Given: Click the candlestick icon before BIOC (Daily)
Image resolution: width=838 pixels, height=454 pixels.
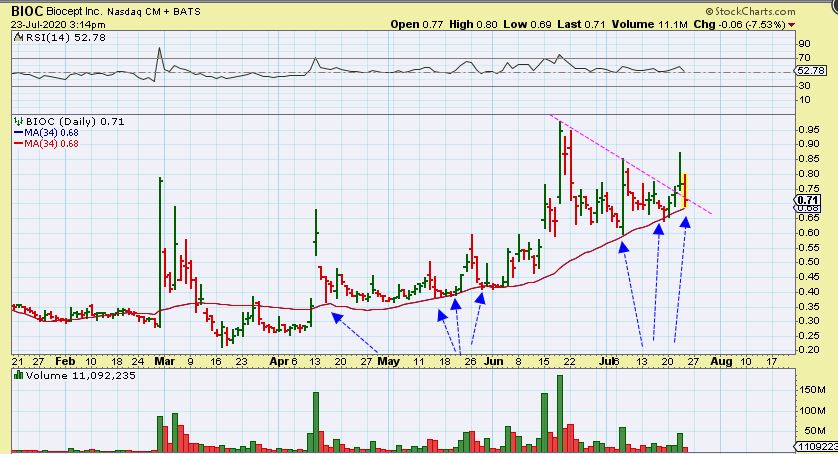Looking at the screenshot, I should point(19,121).
